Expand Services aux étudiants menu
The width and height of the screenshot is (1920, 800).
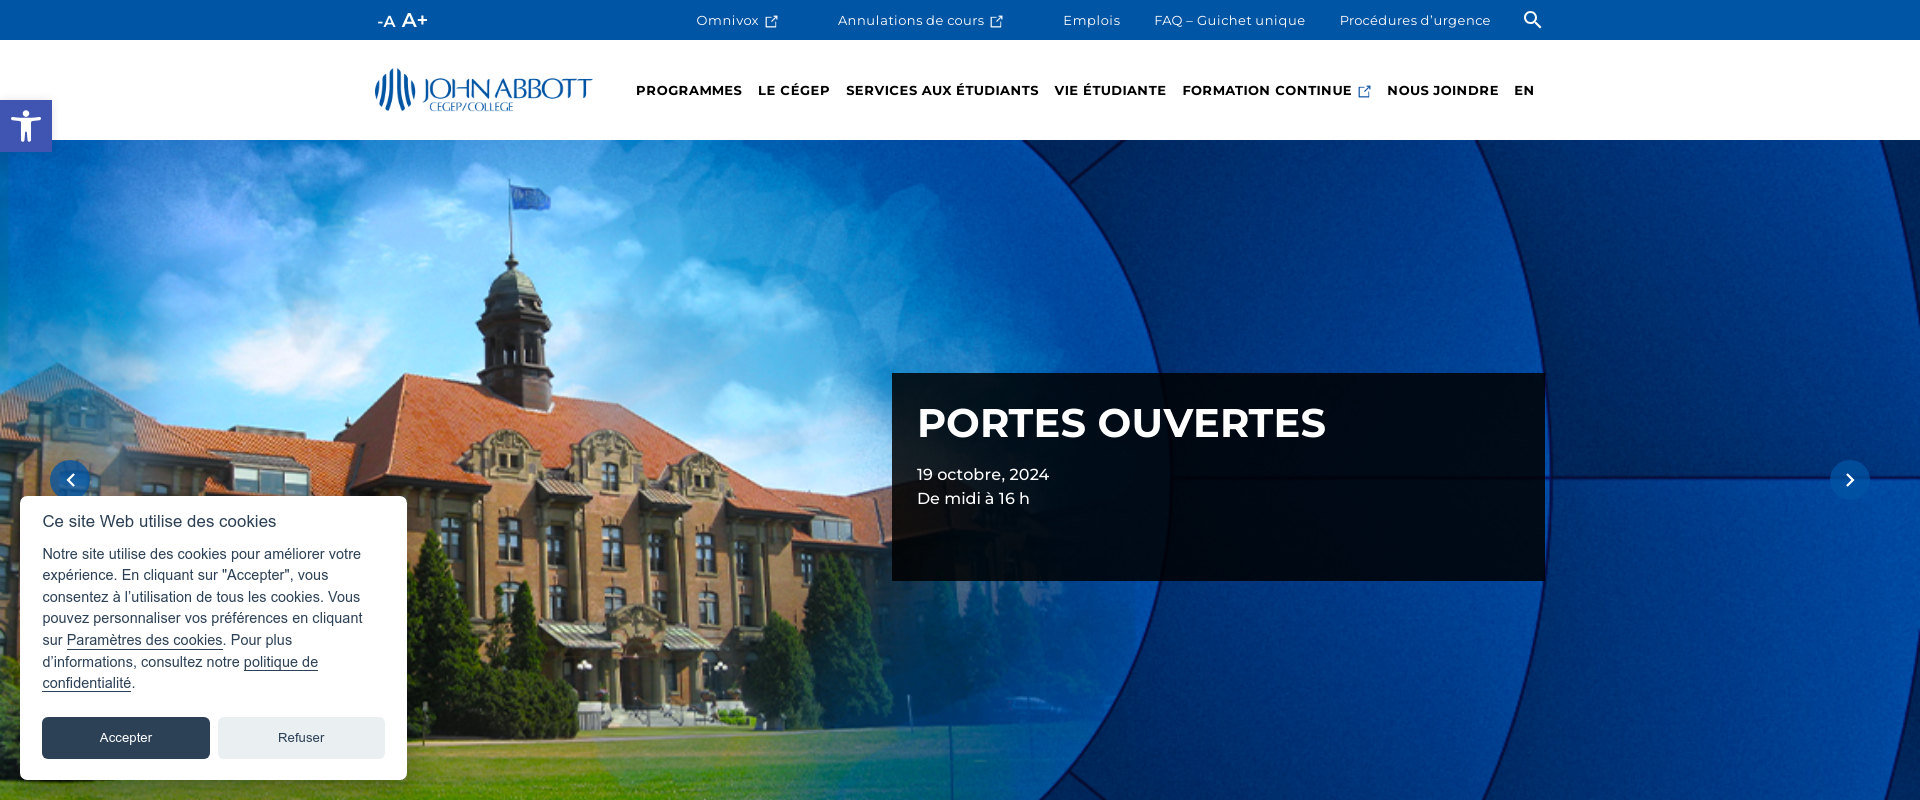tap(941, 90)
